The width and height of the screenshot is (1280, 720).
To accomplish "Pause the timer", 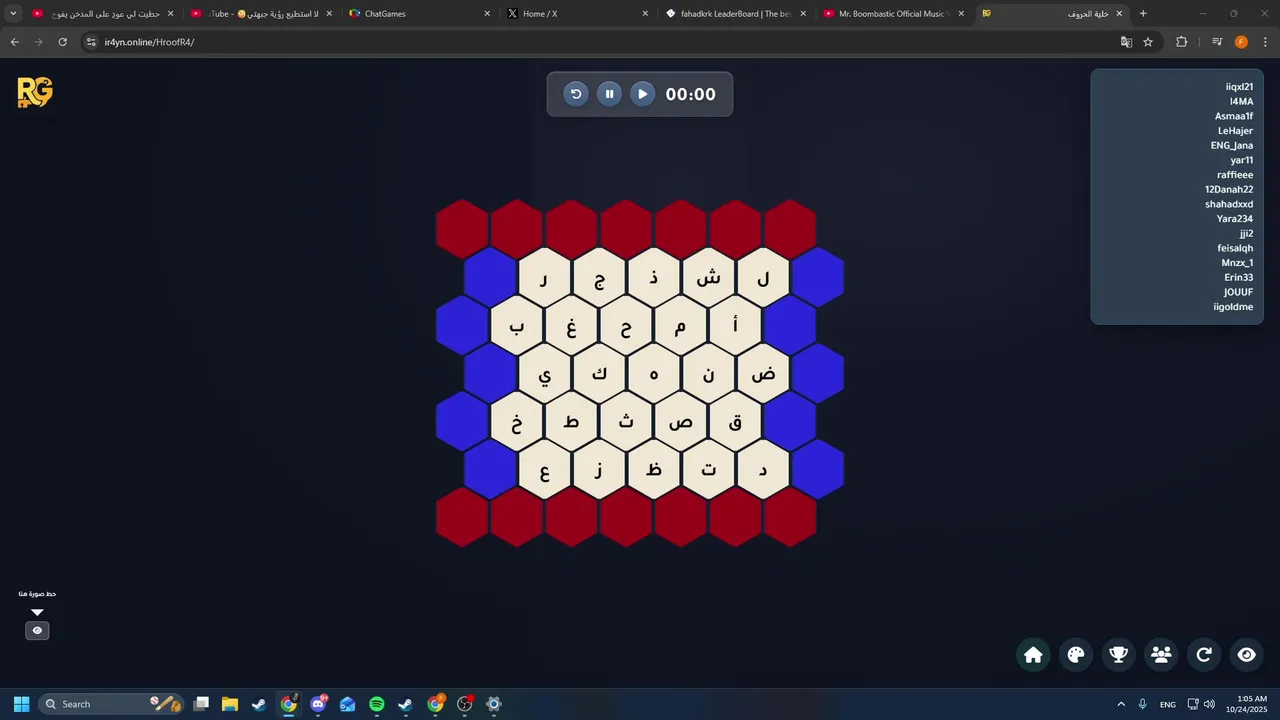I will (x=609, y=94).
